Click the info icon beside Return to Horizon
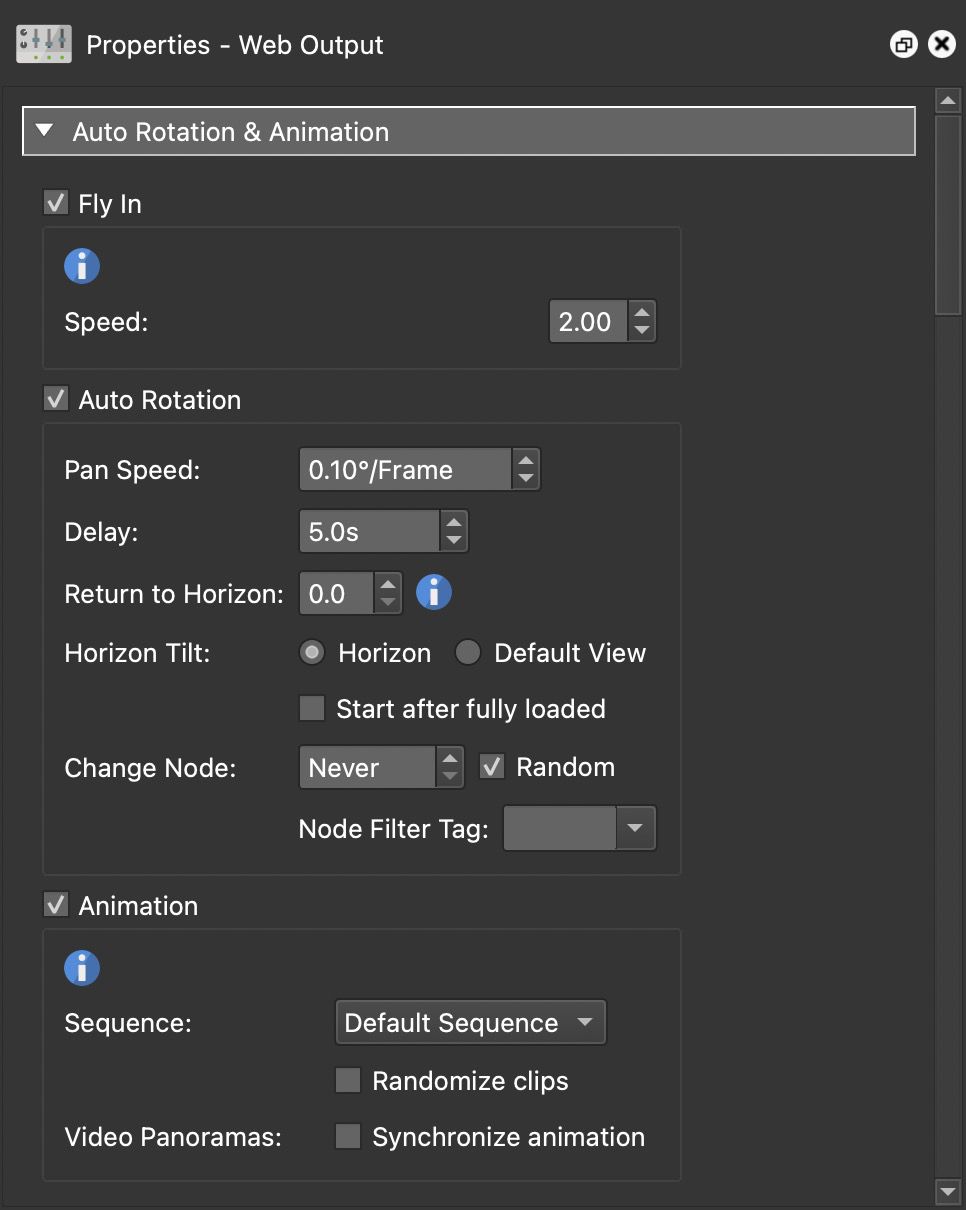 tap(433, 592)
